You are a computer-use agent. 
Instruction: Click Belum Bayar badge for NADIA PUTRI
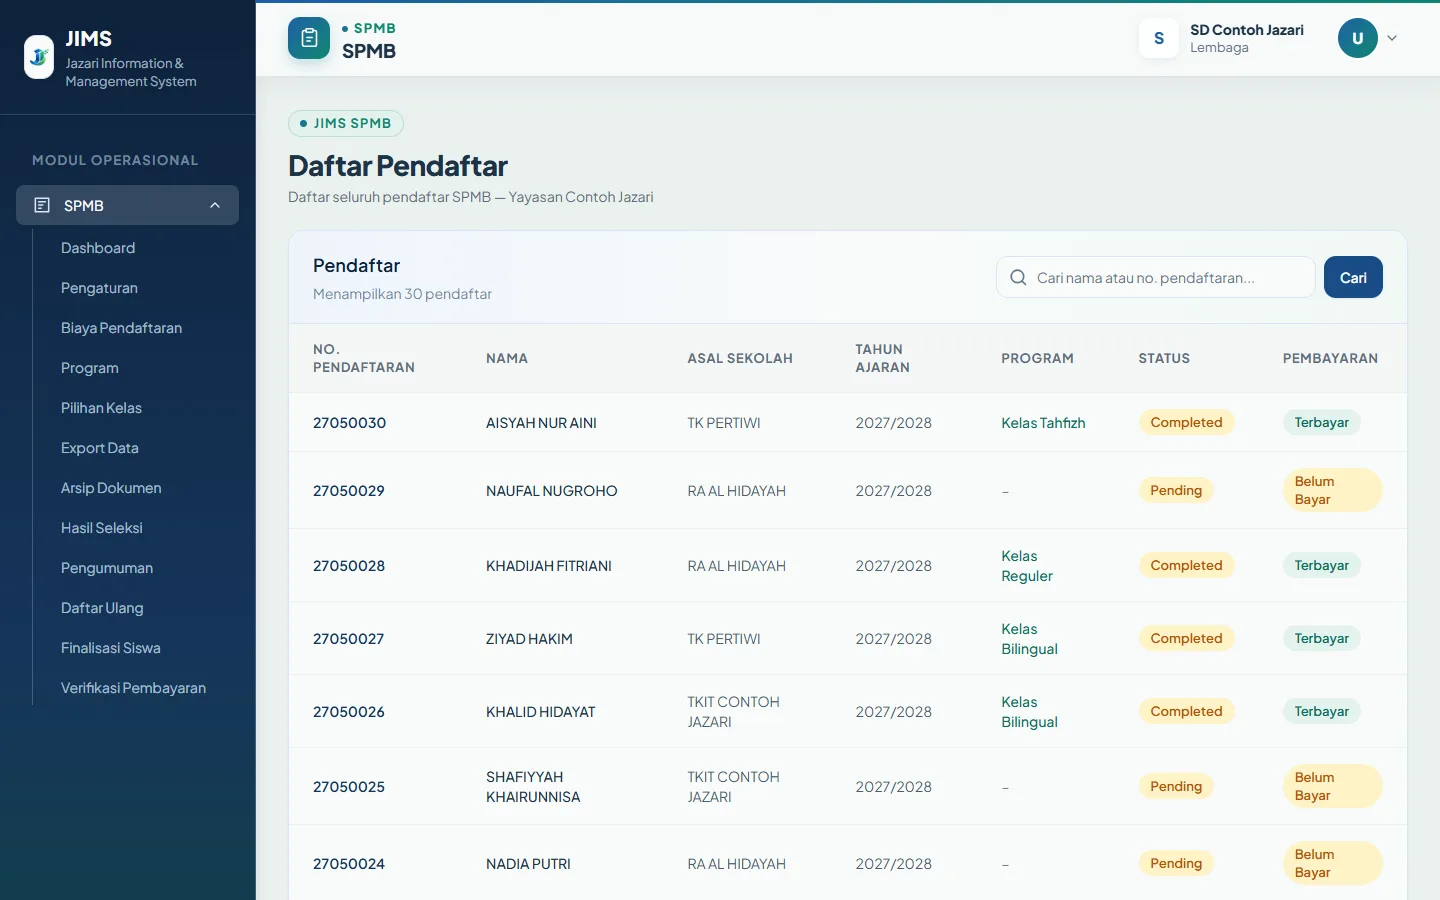(x=1332, y=863)
